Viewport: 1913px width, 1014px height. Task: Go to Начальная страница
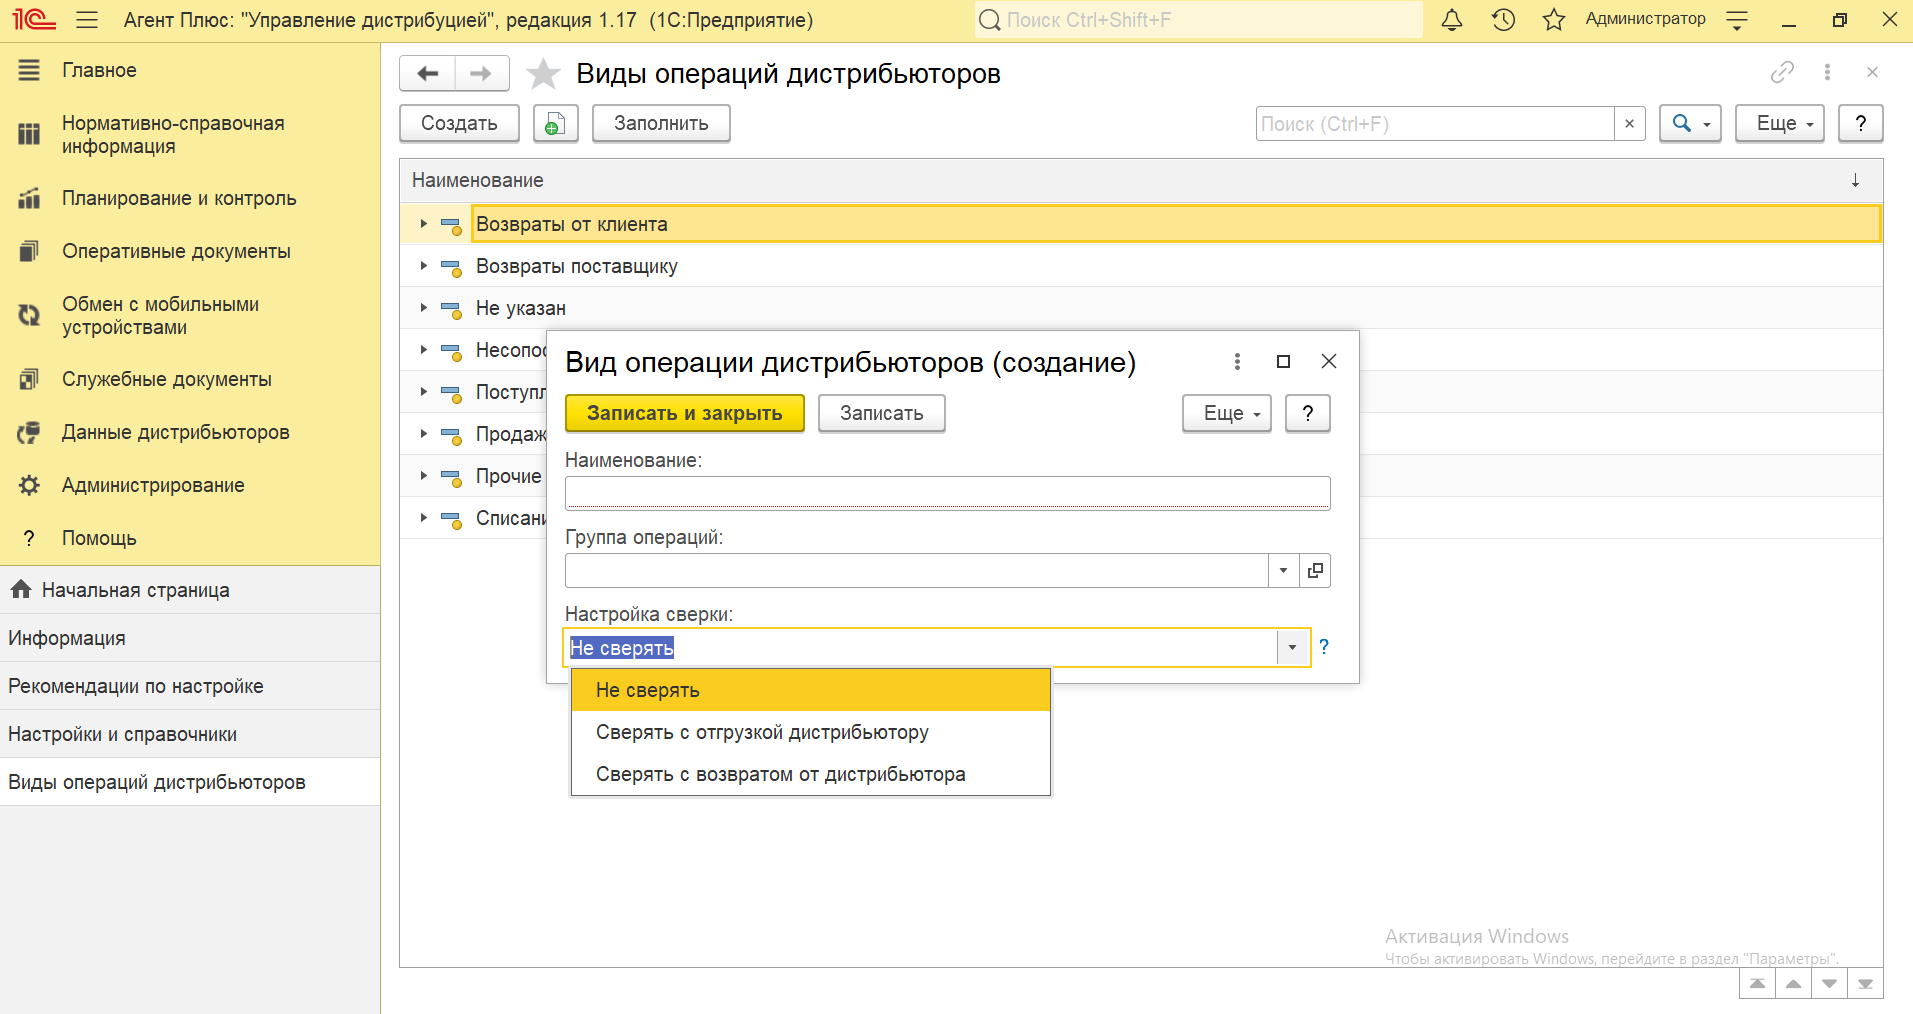click(190, 590)
